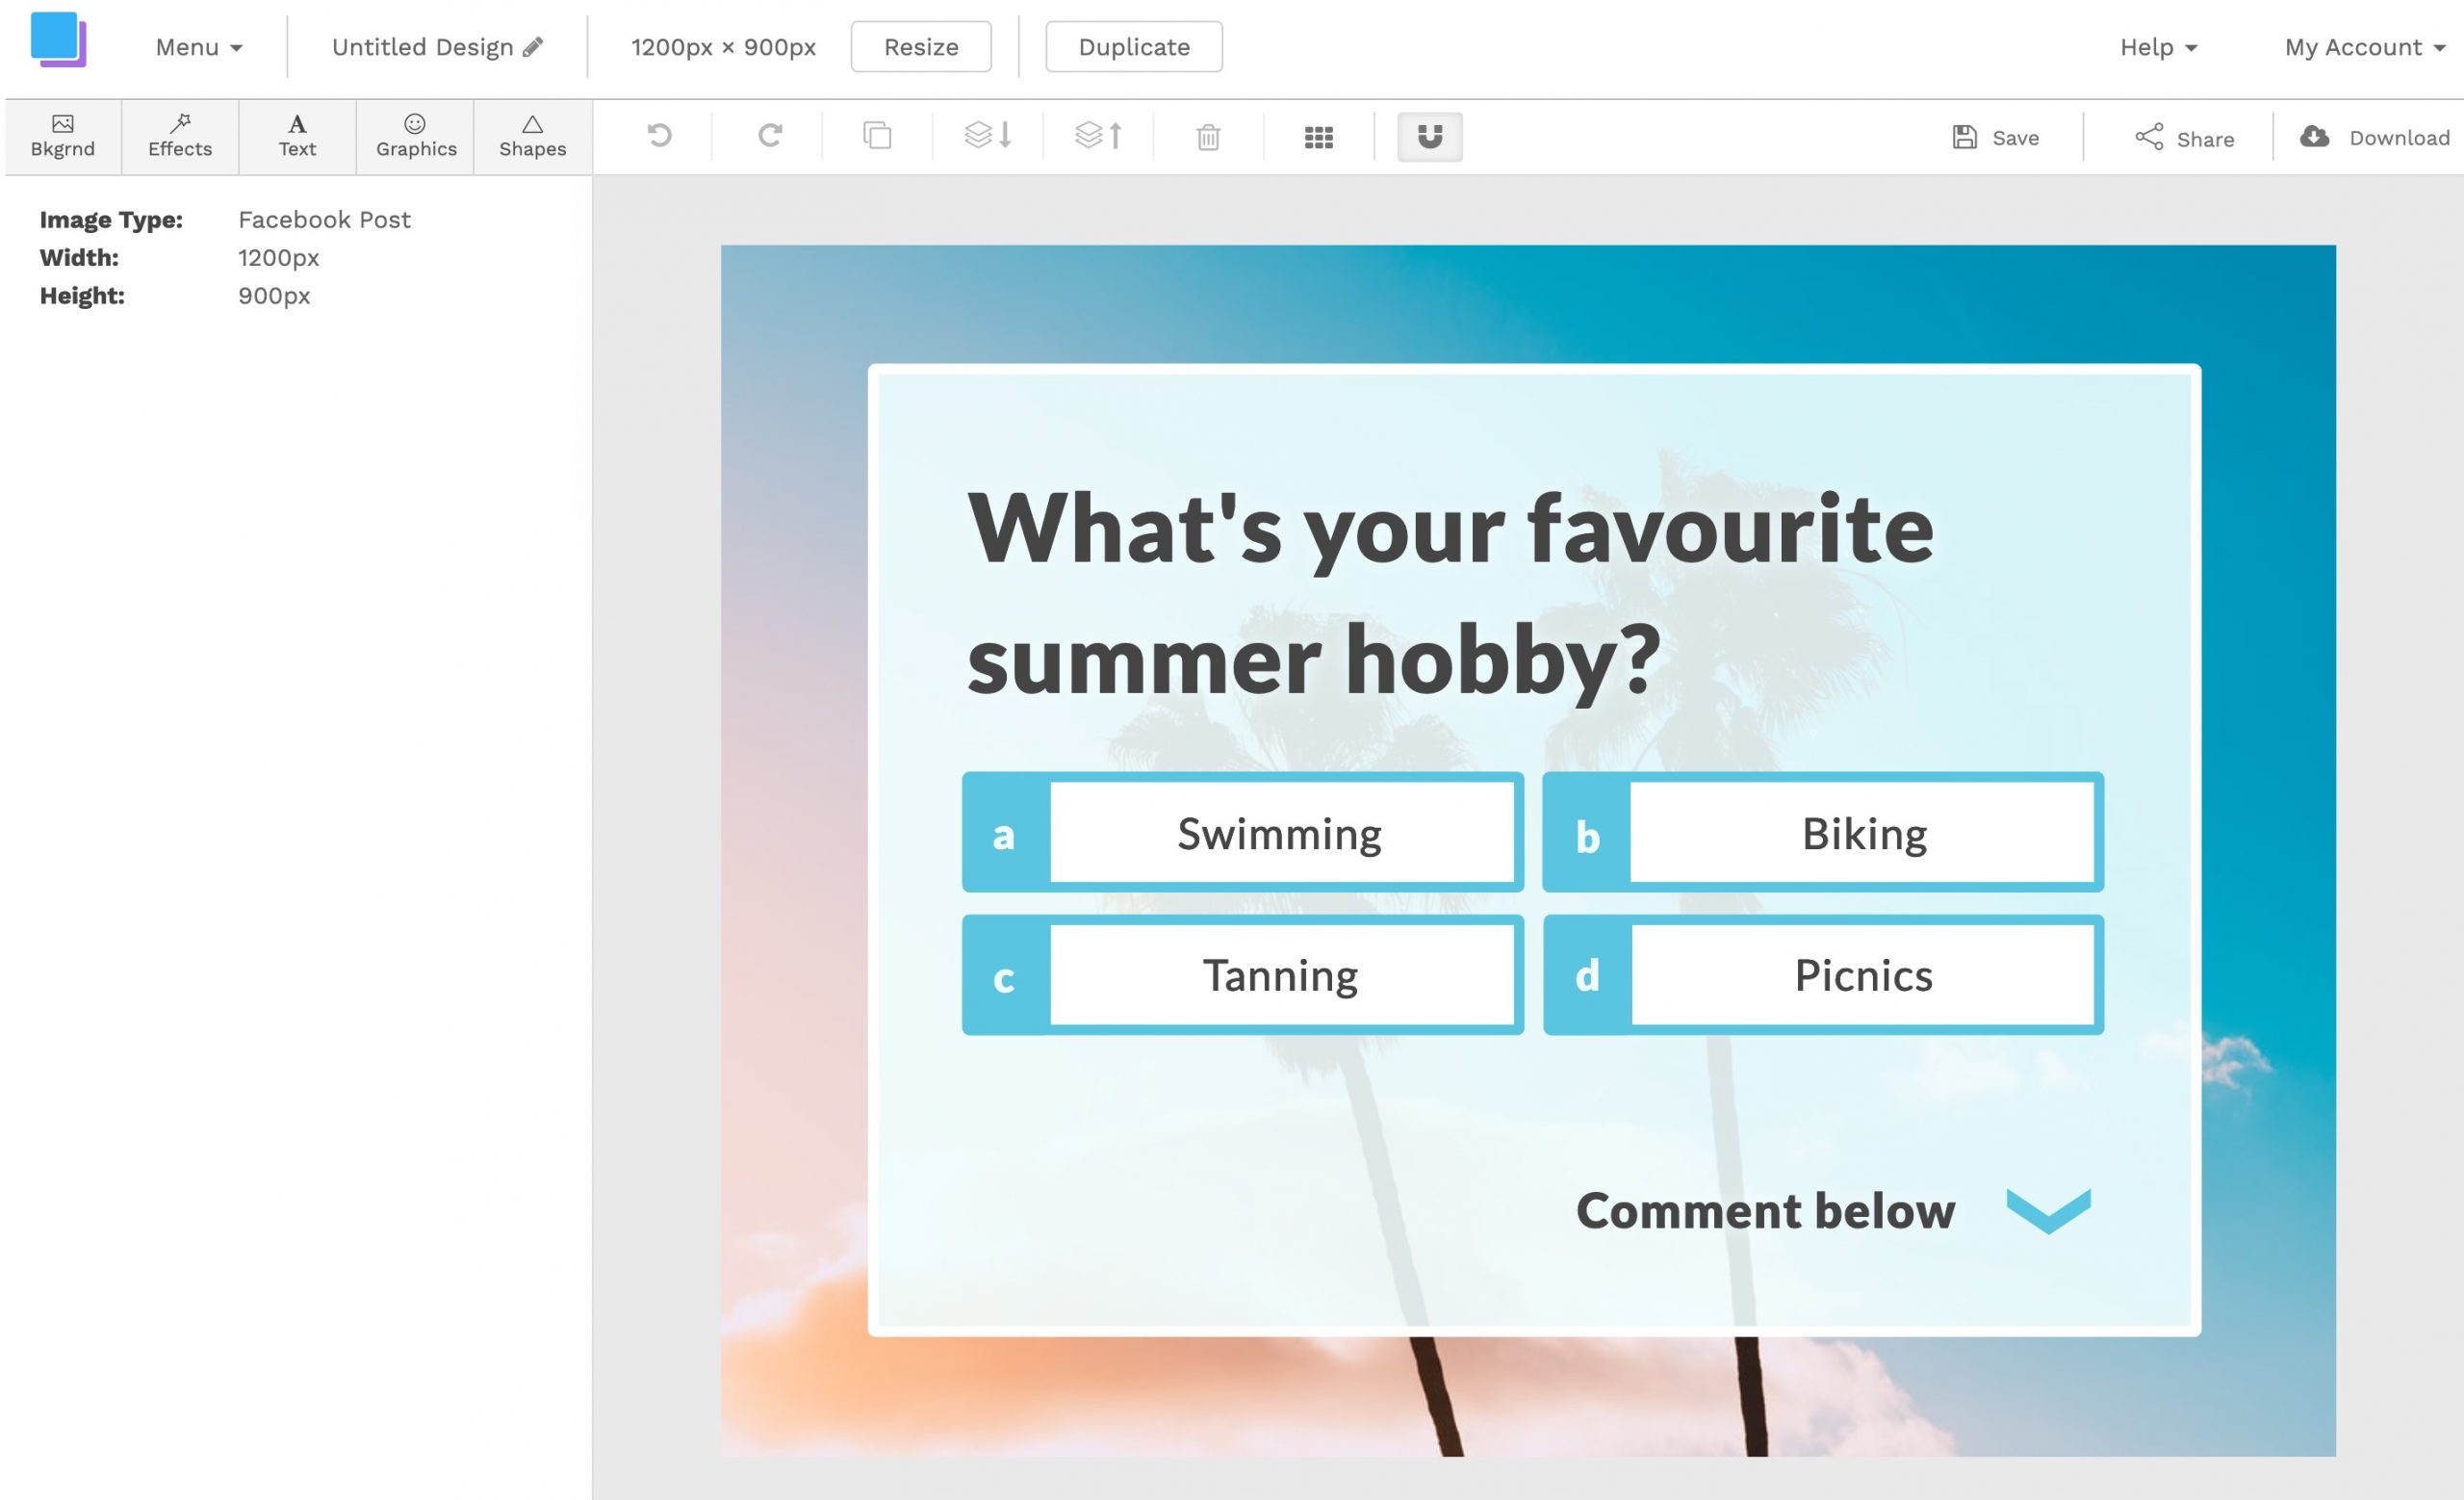Image resolution: width=2464 pixels, height=1500 pixels.
Task: Switch to the Bkgrnd tab
Action: pyautogui.click(x=63, y=137)
